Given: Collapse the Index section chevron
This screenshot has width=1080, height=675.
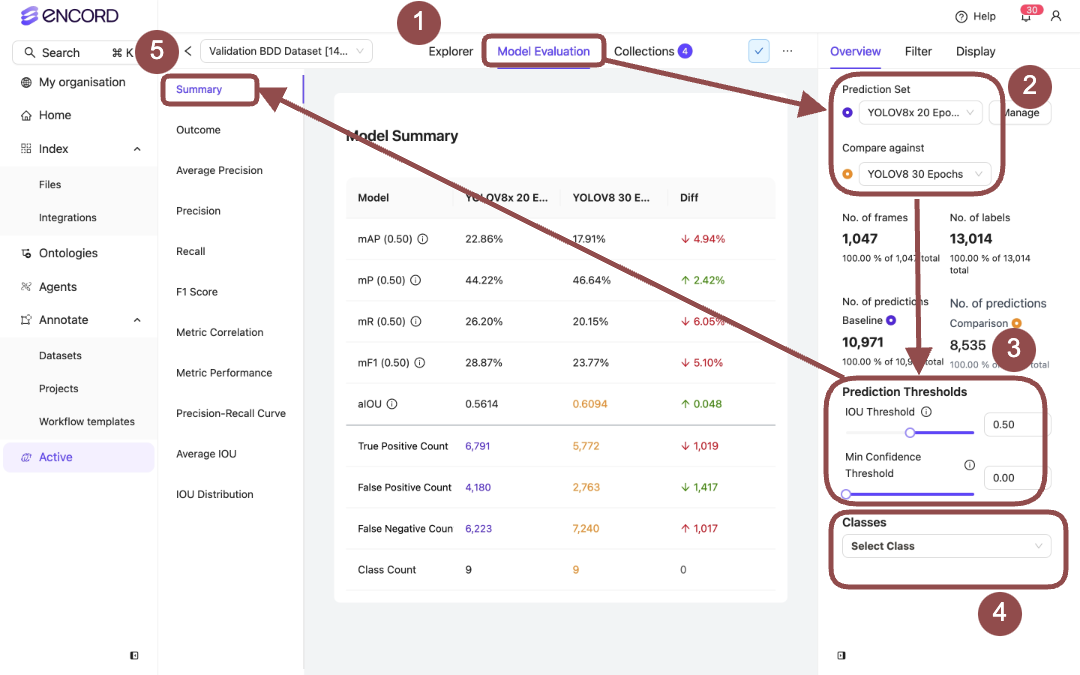Looking at the screenshot, I should point(137,149).
